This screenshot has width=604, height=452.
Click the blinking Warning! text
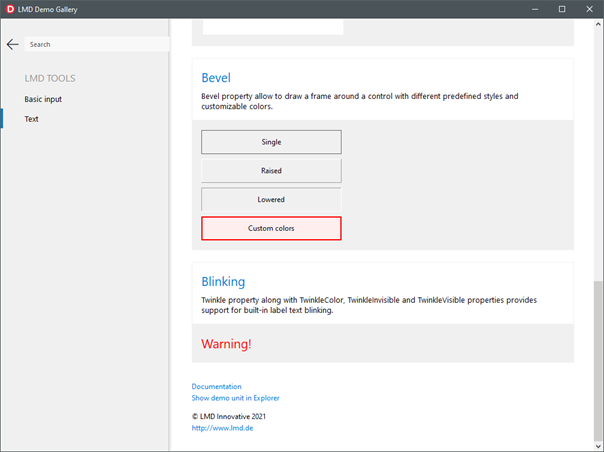point(226,344)
